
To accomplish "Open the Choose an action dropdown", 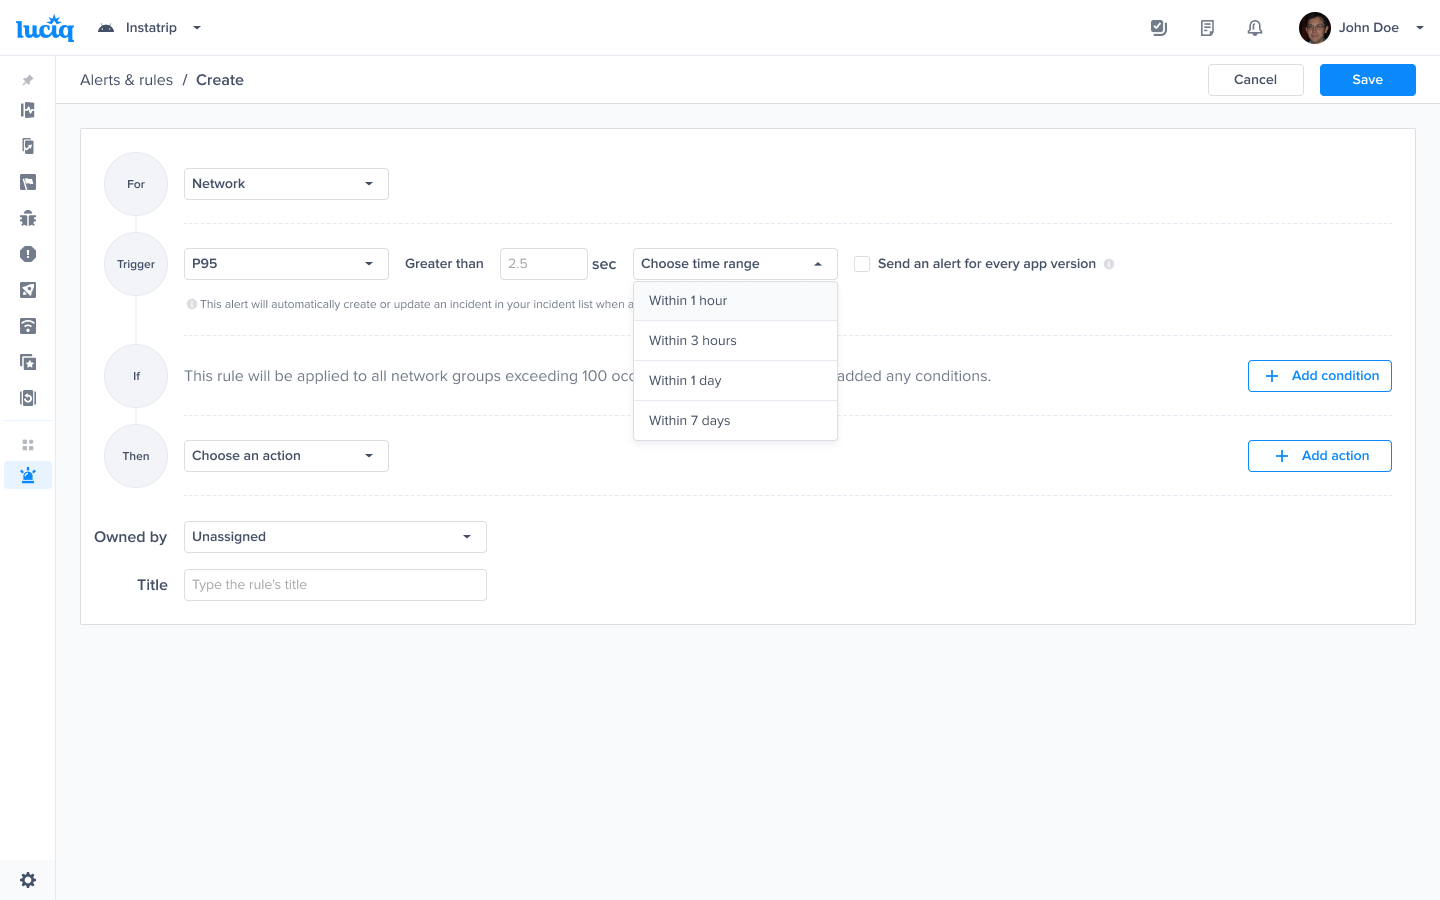I will point(286,456).
